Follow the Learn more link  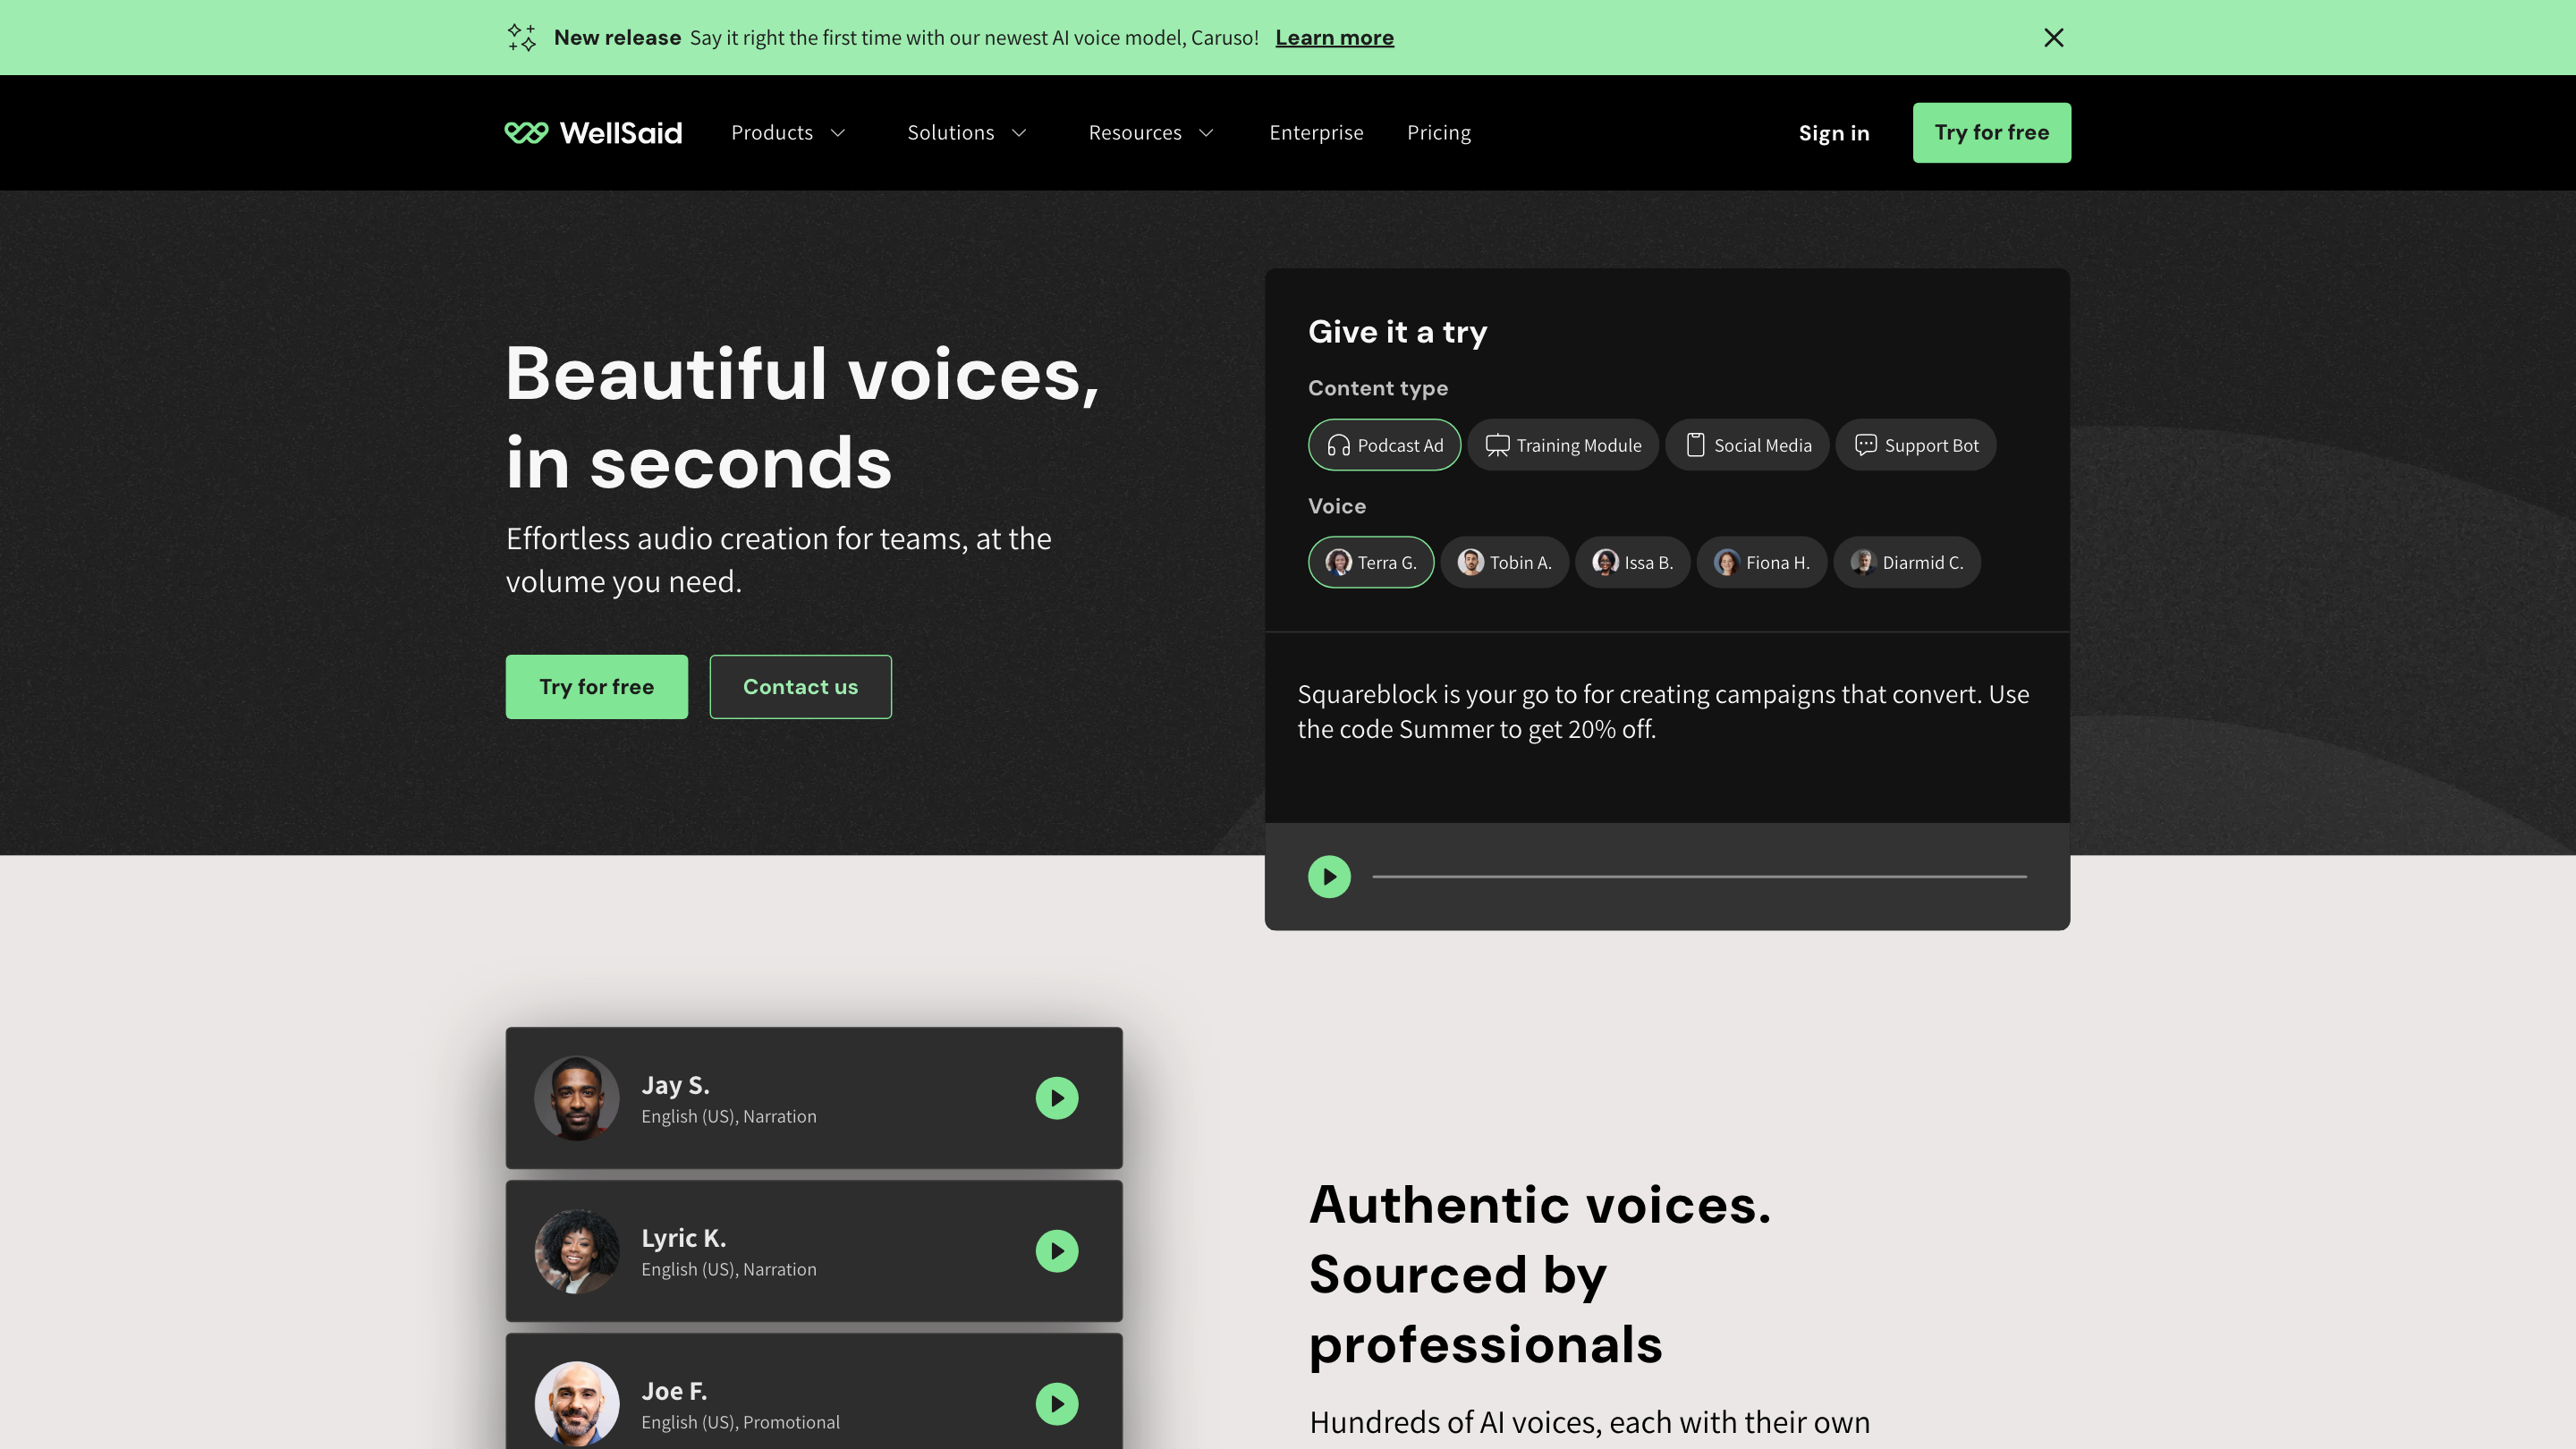(x=1334, y=37)
